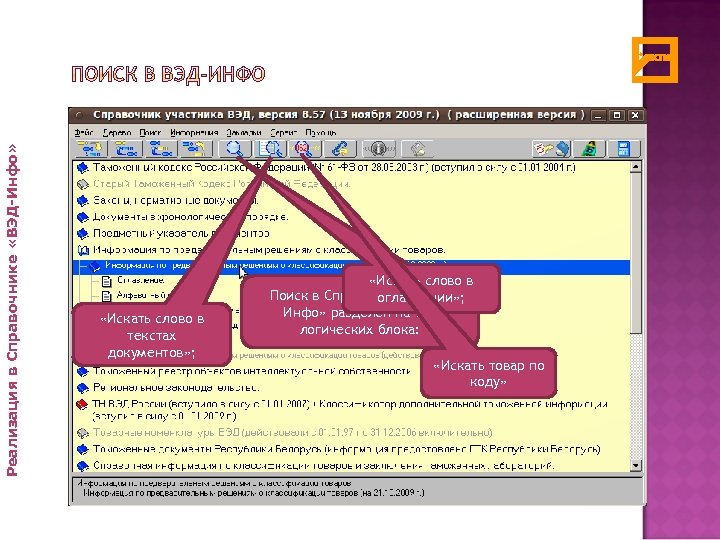Select the Информация по предварительным решениям parent row
Viewport: 720px width, 540px height.
pyautogui.click(x=269, y=251)
